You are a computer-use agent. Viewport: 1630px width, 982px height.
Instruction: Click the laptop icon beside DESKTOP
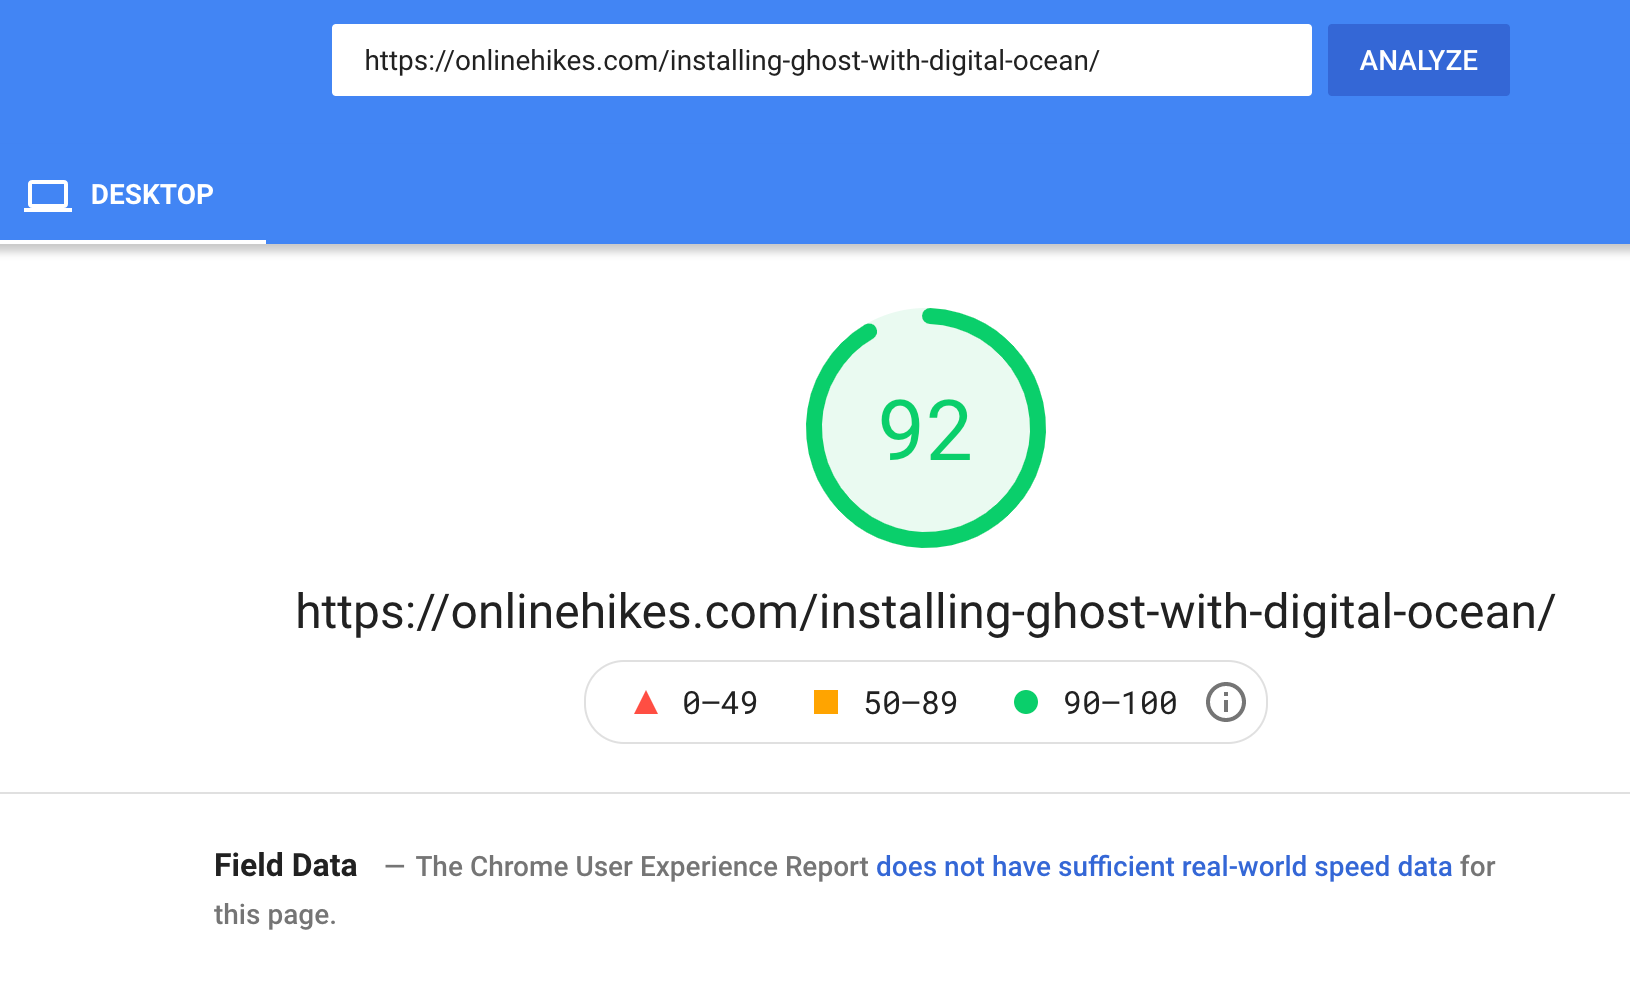click(x=48, y=195)
